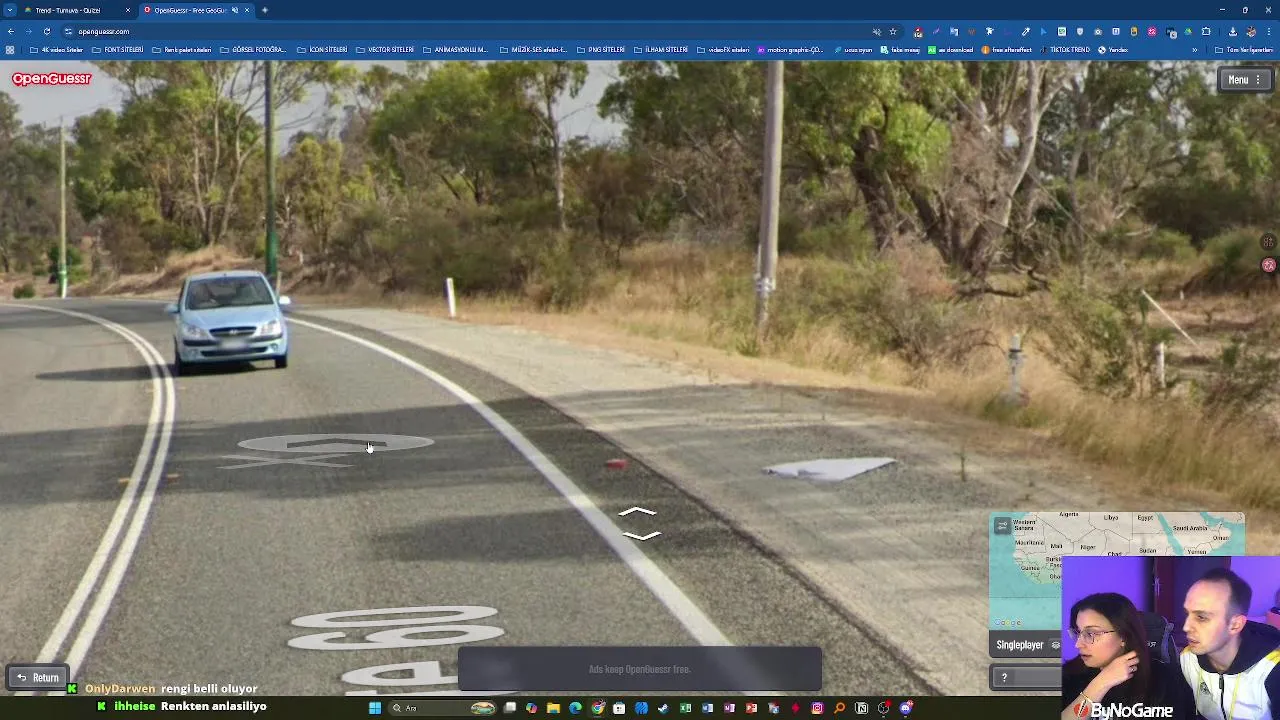Open the videoFX siteleri bookmark folder
The height and width of the screenshot is (720, 1280).
pyautogui.click(x=723, y=50)
